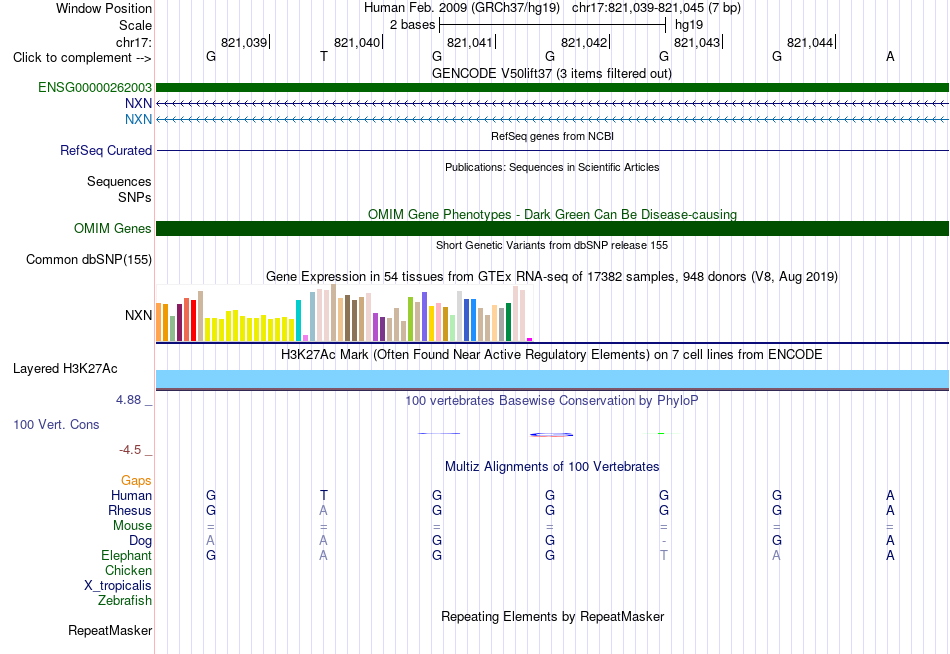Click the '2 bases' scale bar
Viewport: 950px width, 654px height.
click(552, 25)
